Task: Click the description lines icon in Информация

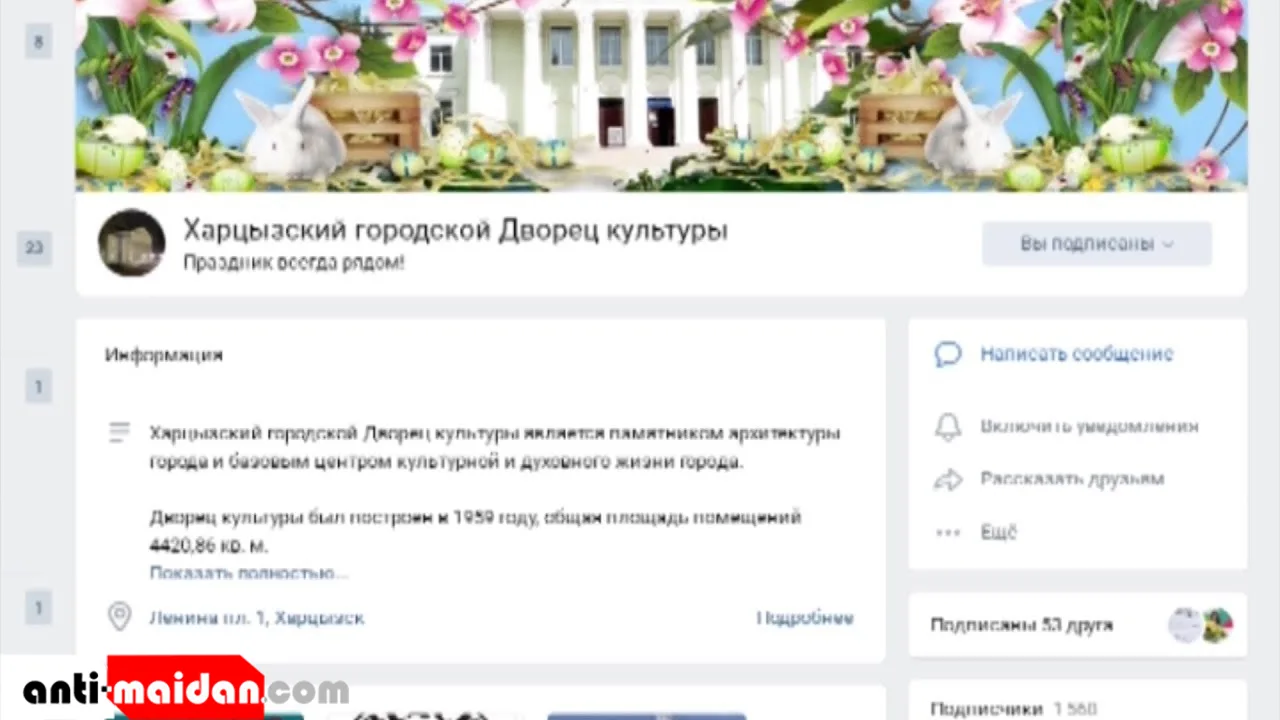Action: tap(119, 433)
